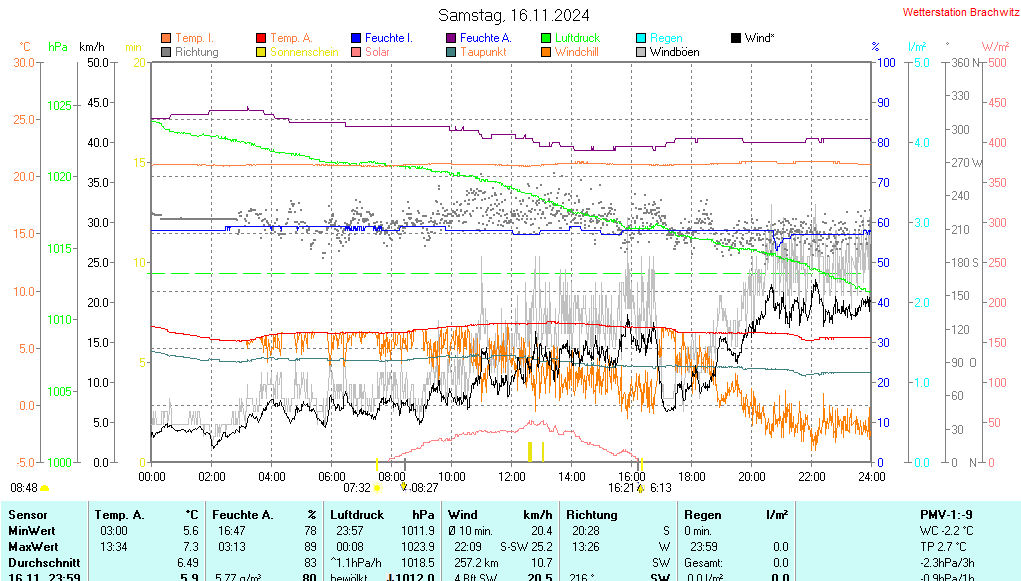Click the green Luftdruck legend square
Viewport: 1021px width, 581px height.
(x=546, y=38)
